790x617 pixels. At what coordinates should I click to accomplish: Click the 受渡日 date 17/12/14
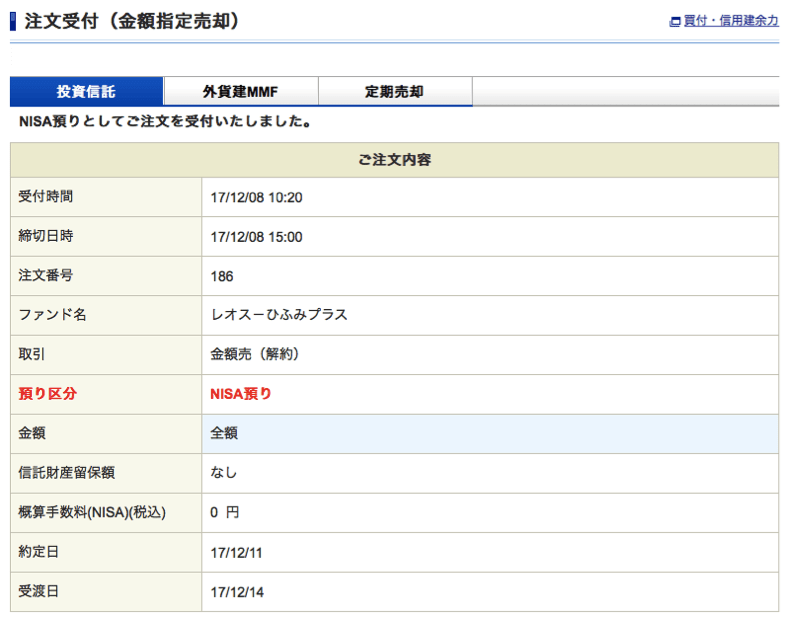pos(236,591)
